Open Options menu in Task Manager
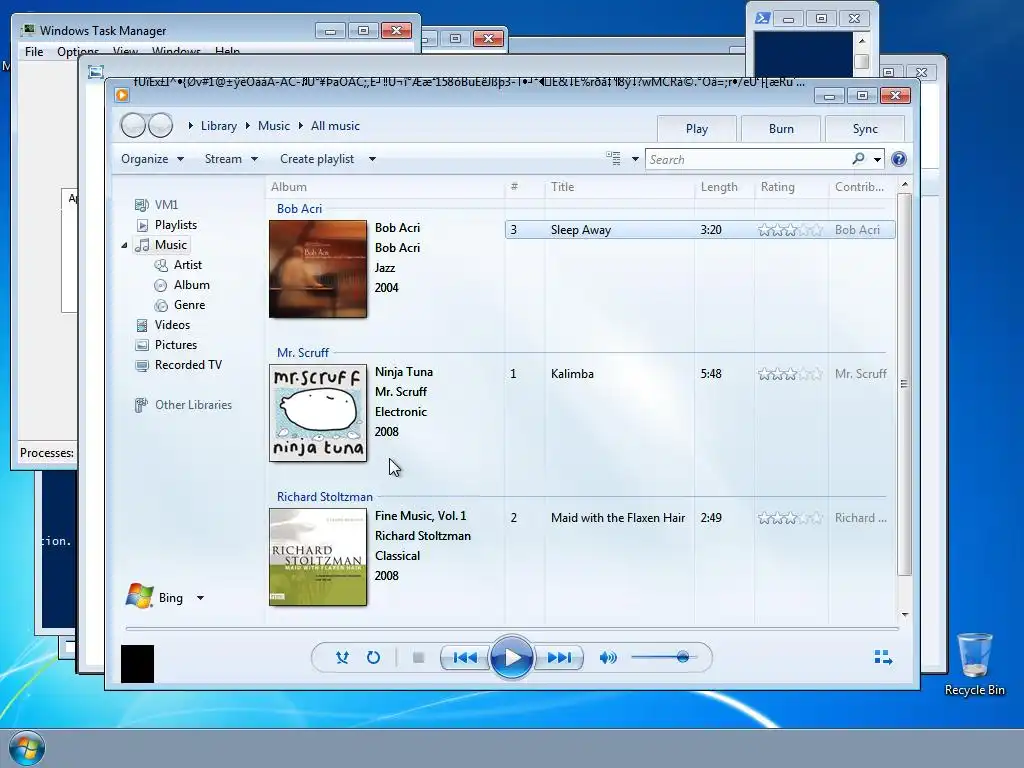Screen dimensions: 1024x768 coord(78,52)
